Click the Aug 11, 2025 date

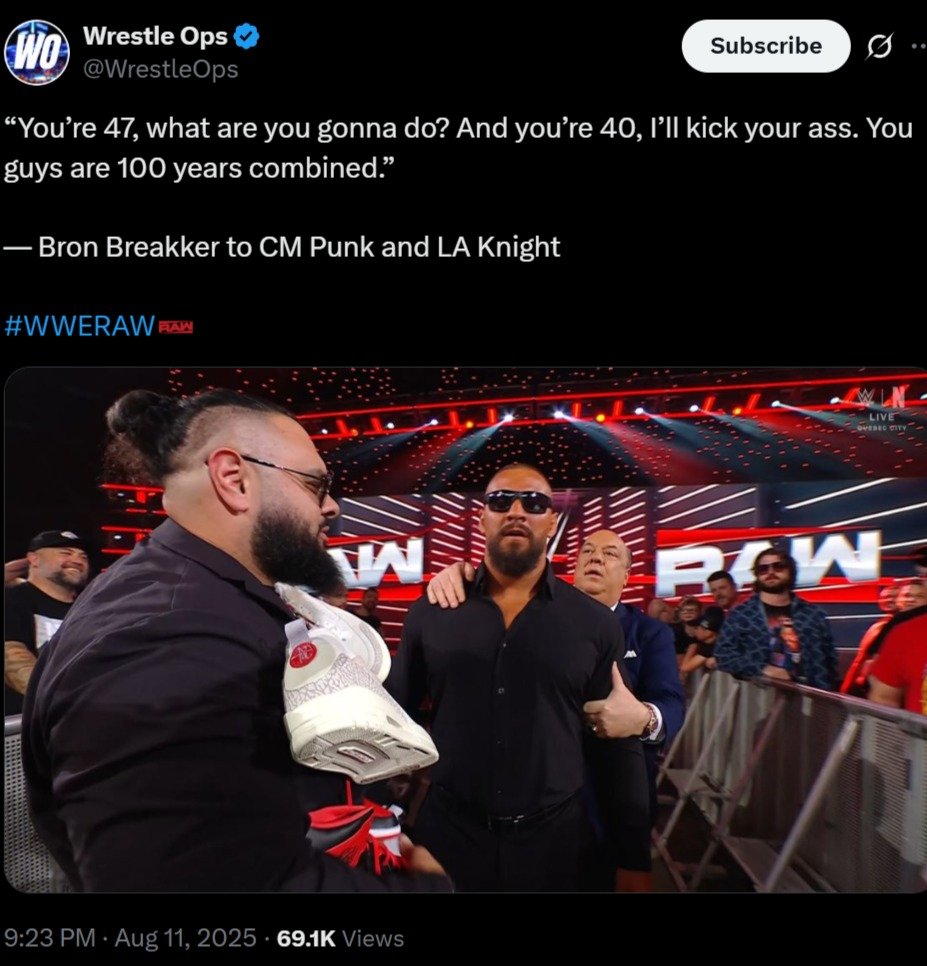pos(185,938)
